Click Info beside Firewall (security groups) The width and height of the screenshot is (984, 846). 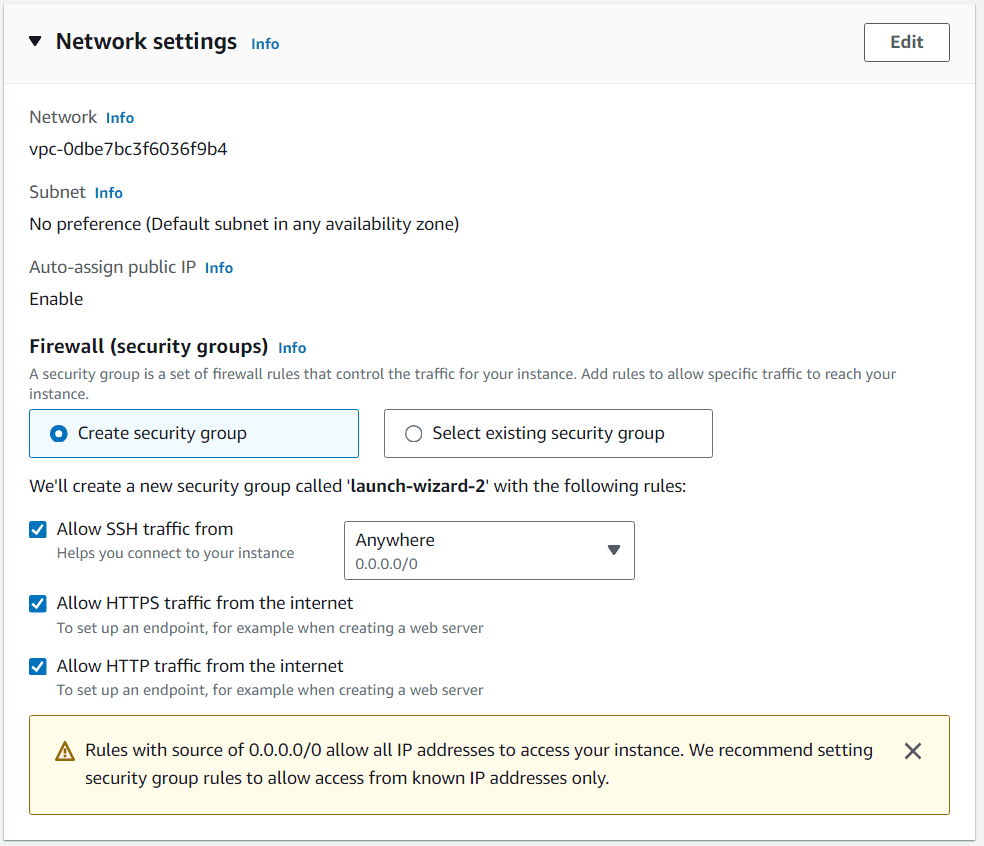(x=292, y=347)
